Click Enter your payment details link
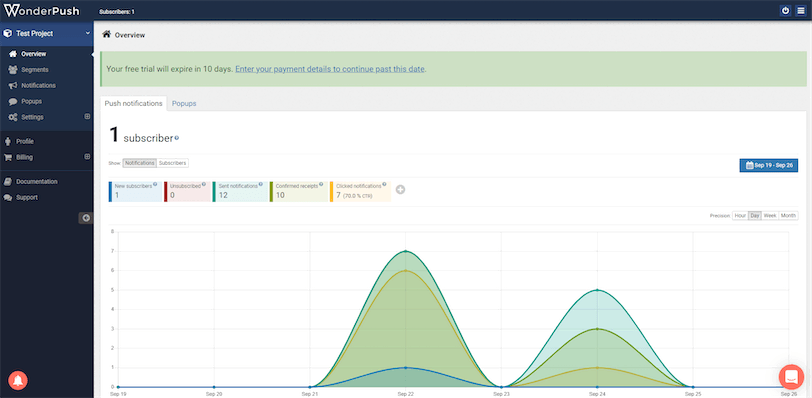This screenshot has height=398, width=812. pyautogui.click(x=330, y=69)
